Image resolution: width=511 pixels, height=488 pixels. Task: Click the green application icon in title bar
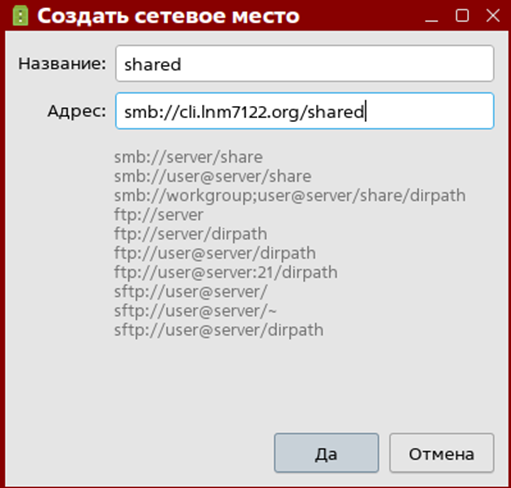(x=20, y=16)
